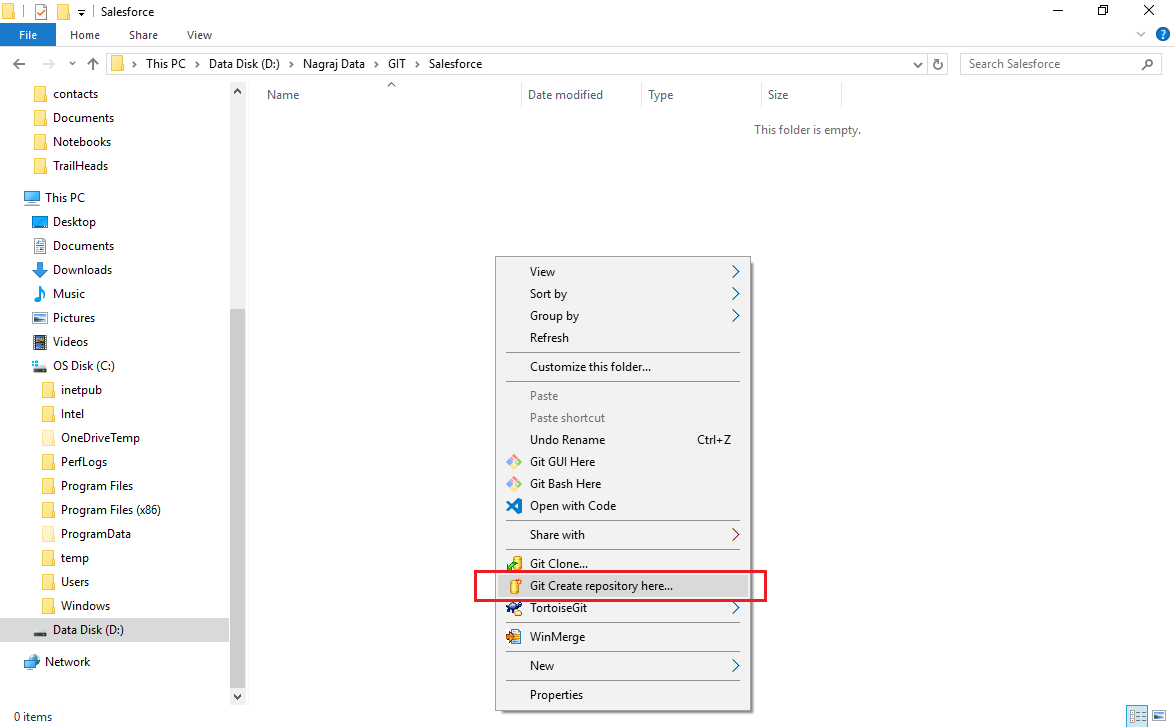Click the WinMerge icon in context menu
Screen dimensions: 1174x727
(x=514, y=637)
